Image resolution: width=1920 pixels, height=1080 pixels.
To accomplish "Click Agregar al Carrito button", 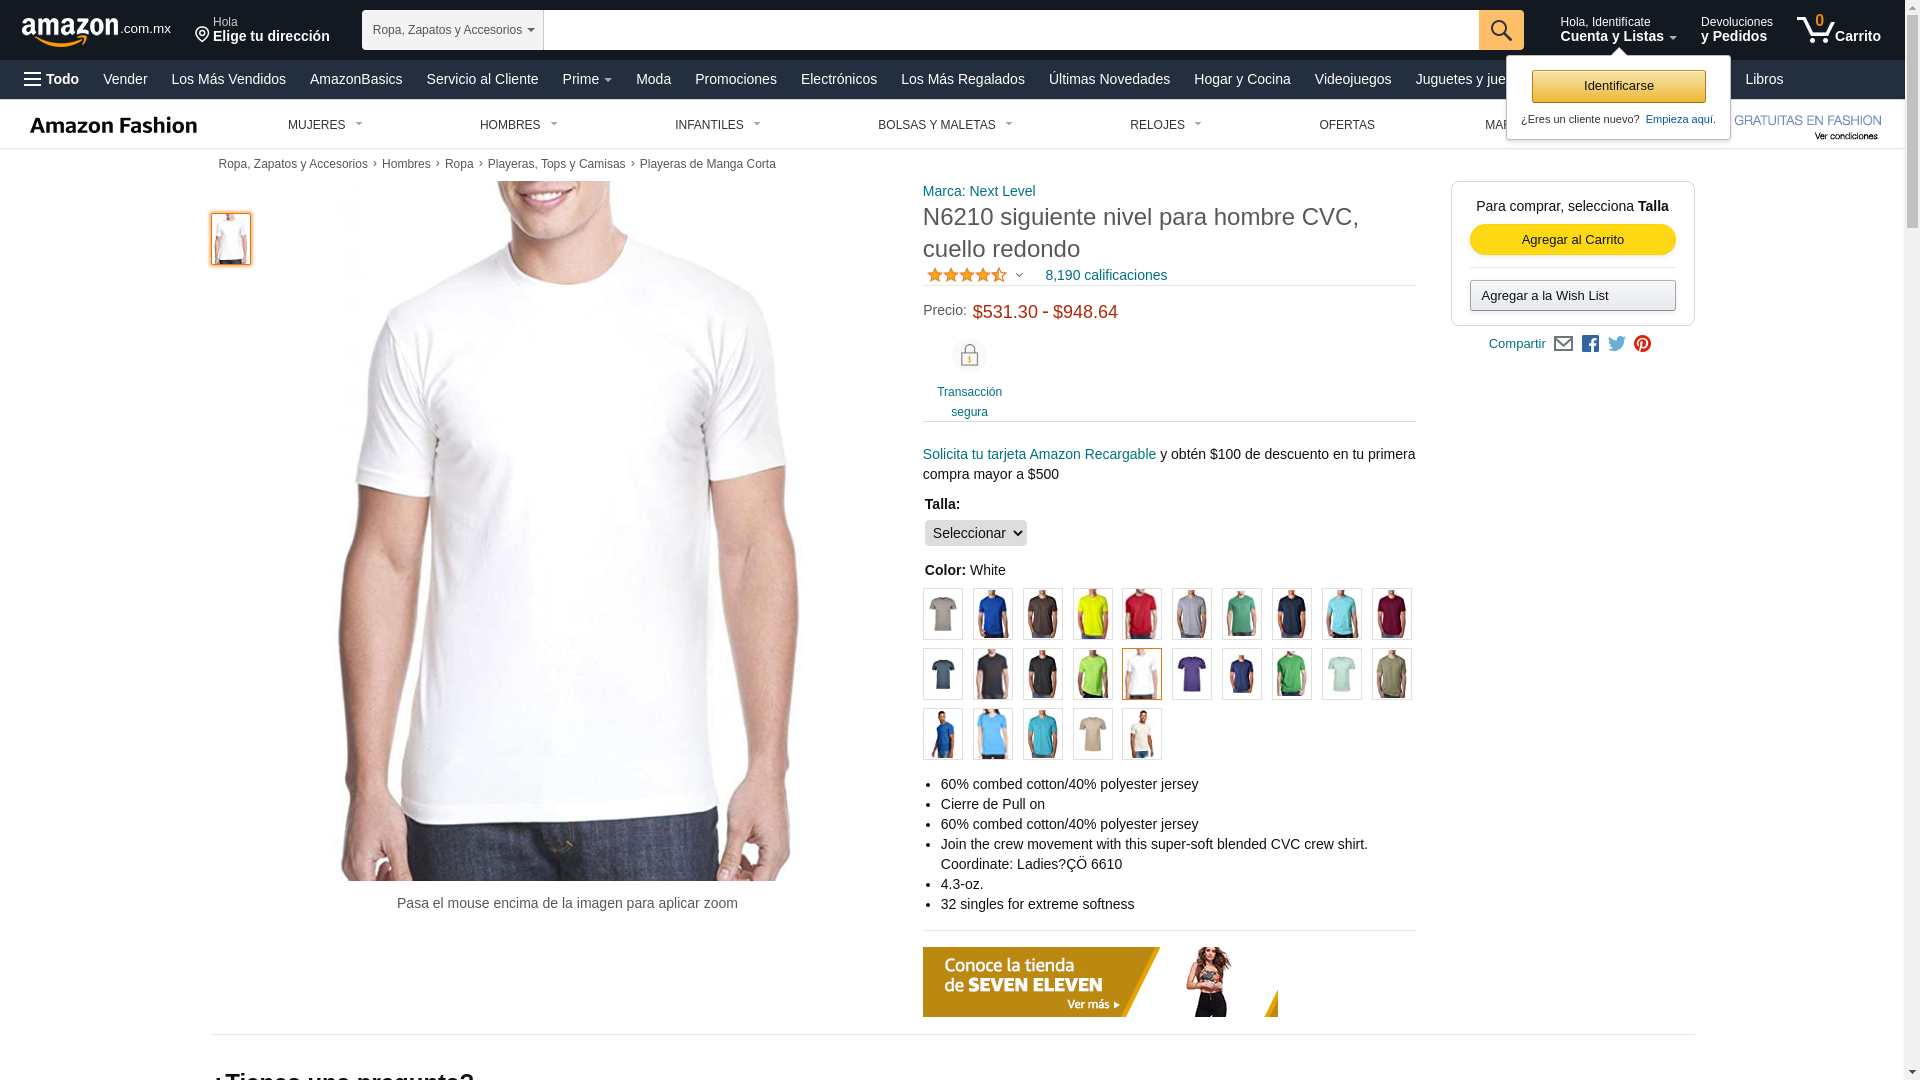I will click(1572, 240).
